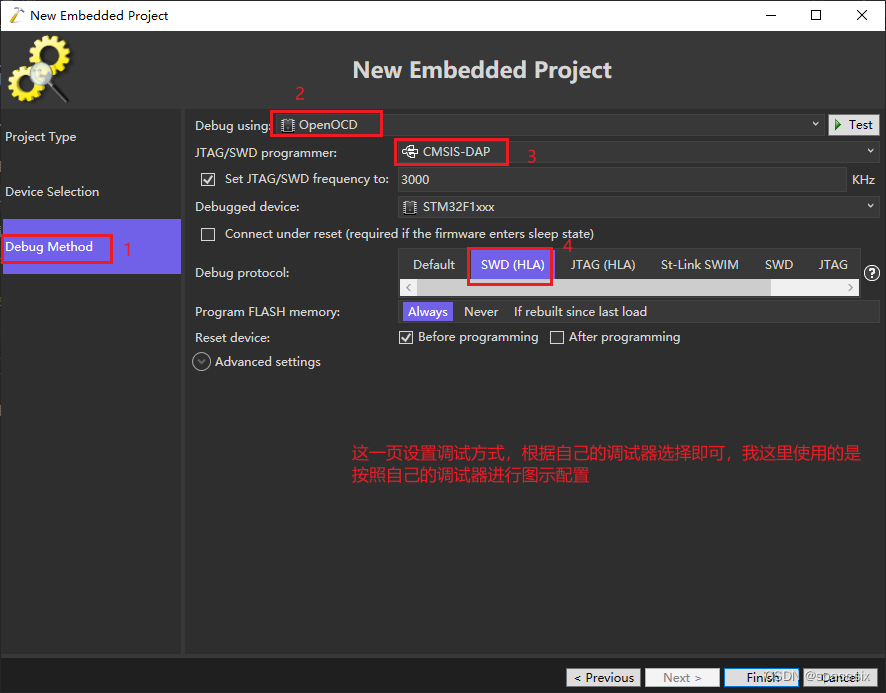The height and width of the screenshot is (693, 886).
Task: Uncheck Before programming for reset device
Action: coord(406,337)
